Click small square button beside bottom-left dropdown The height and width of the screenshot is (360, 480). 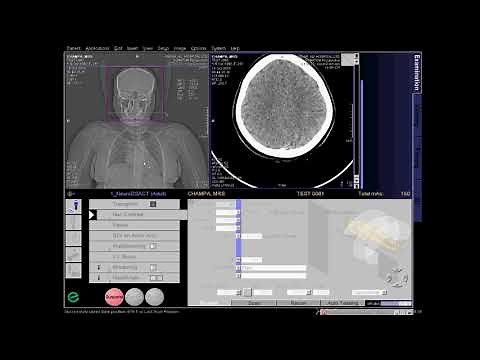point(247,292)
